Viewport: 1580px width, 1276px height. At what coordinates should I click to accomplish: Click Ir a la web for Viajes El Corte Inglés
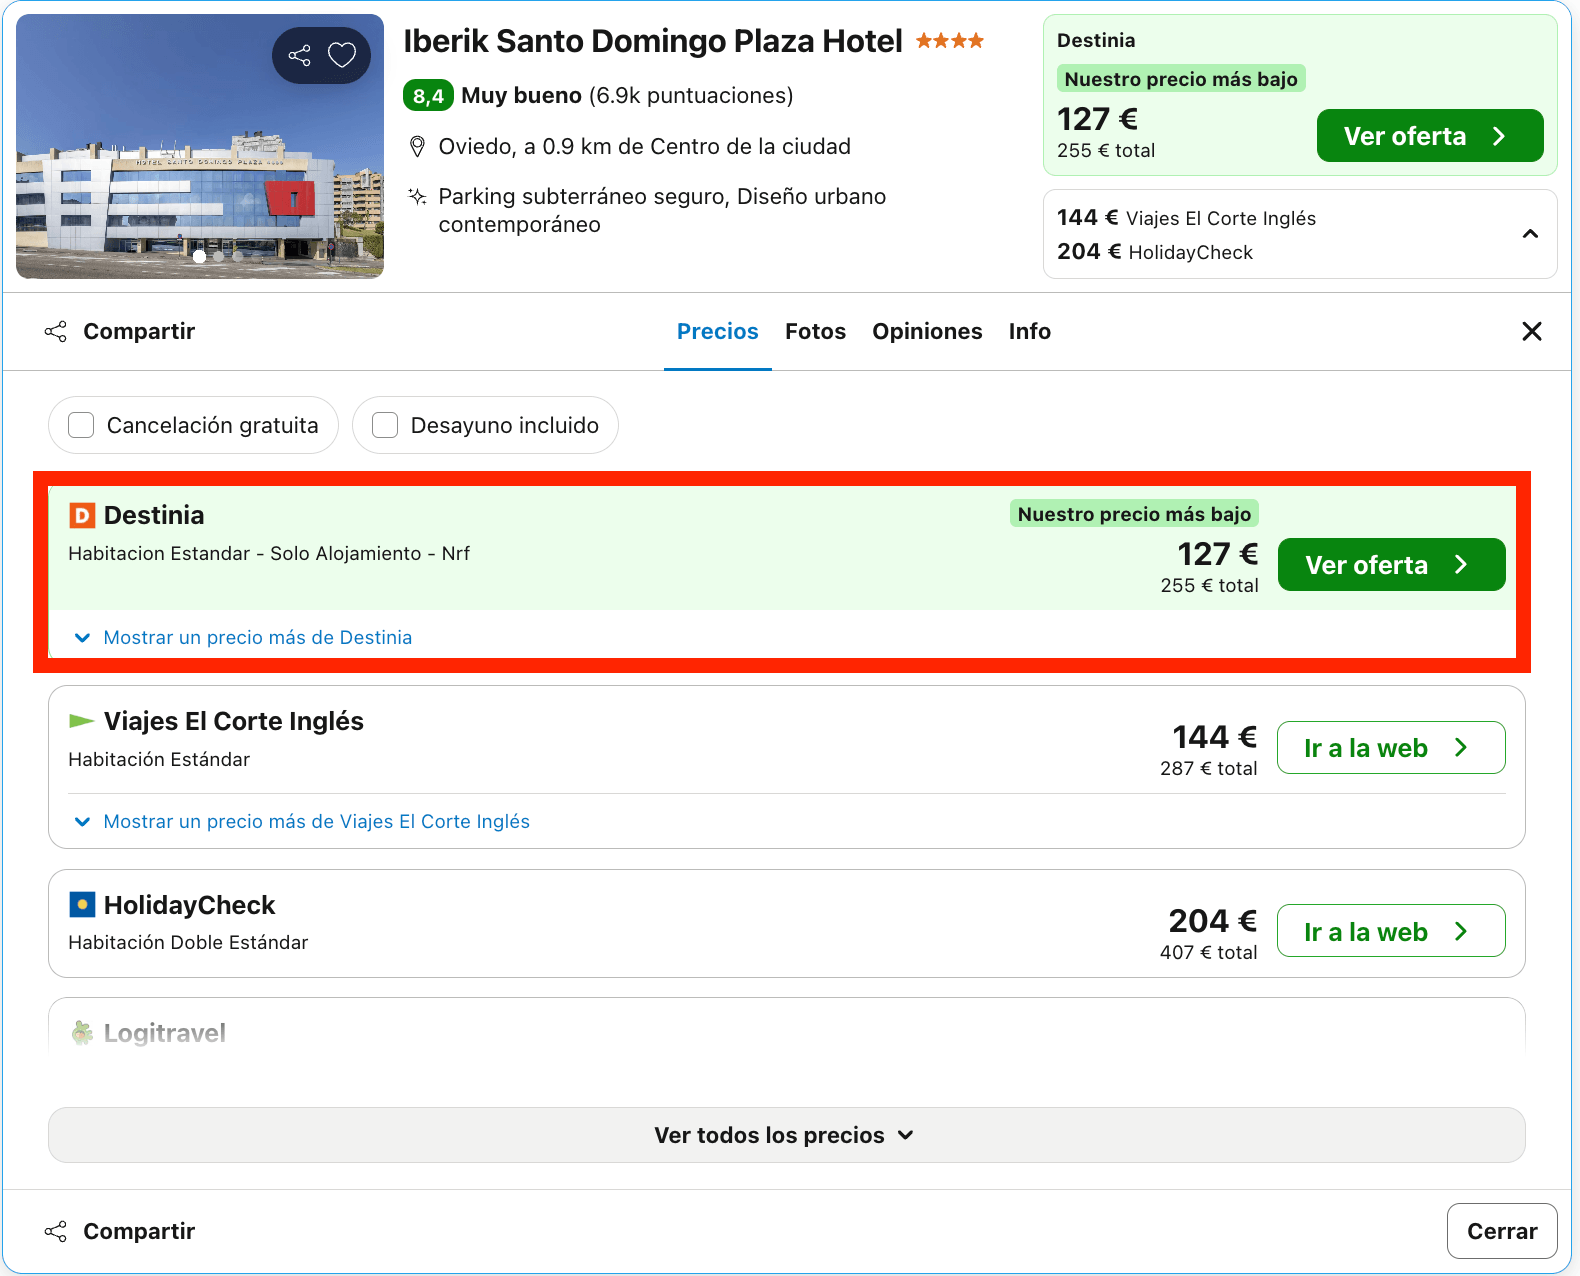pos(1392,748)
